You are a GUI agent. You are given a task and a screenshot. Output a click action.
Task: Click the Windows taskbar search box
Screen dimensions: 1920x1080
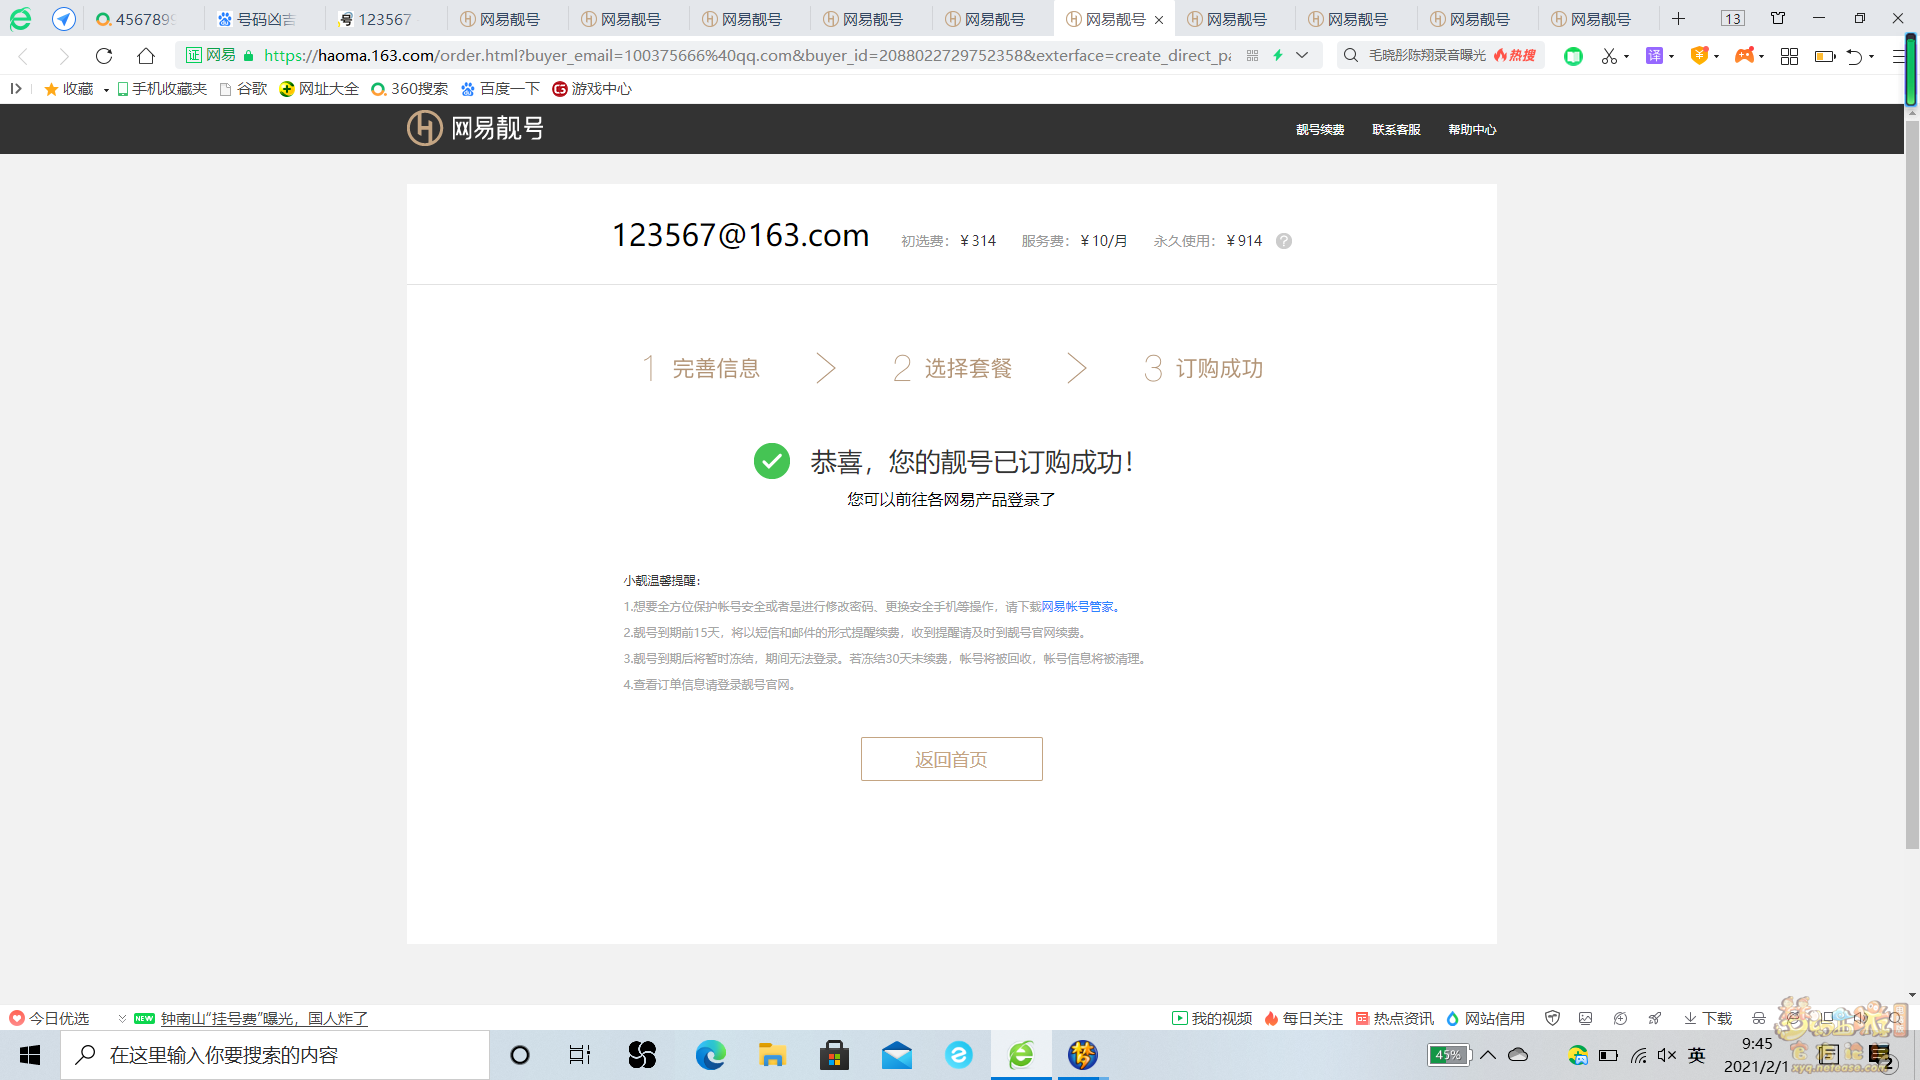[x=275, y=1055]
